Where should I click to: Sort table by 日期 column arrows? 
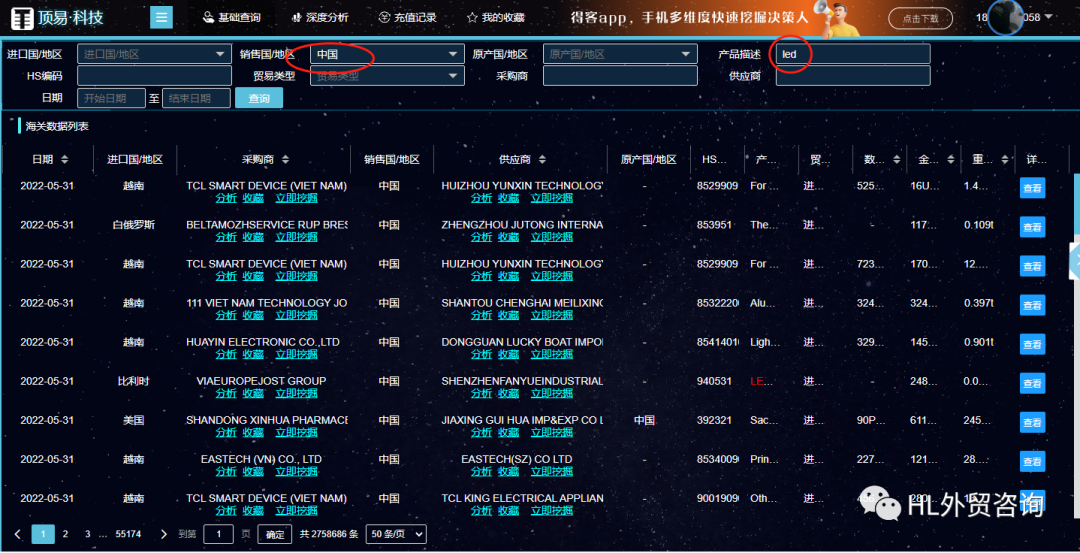pyautogui.click(x=65, y=160)
